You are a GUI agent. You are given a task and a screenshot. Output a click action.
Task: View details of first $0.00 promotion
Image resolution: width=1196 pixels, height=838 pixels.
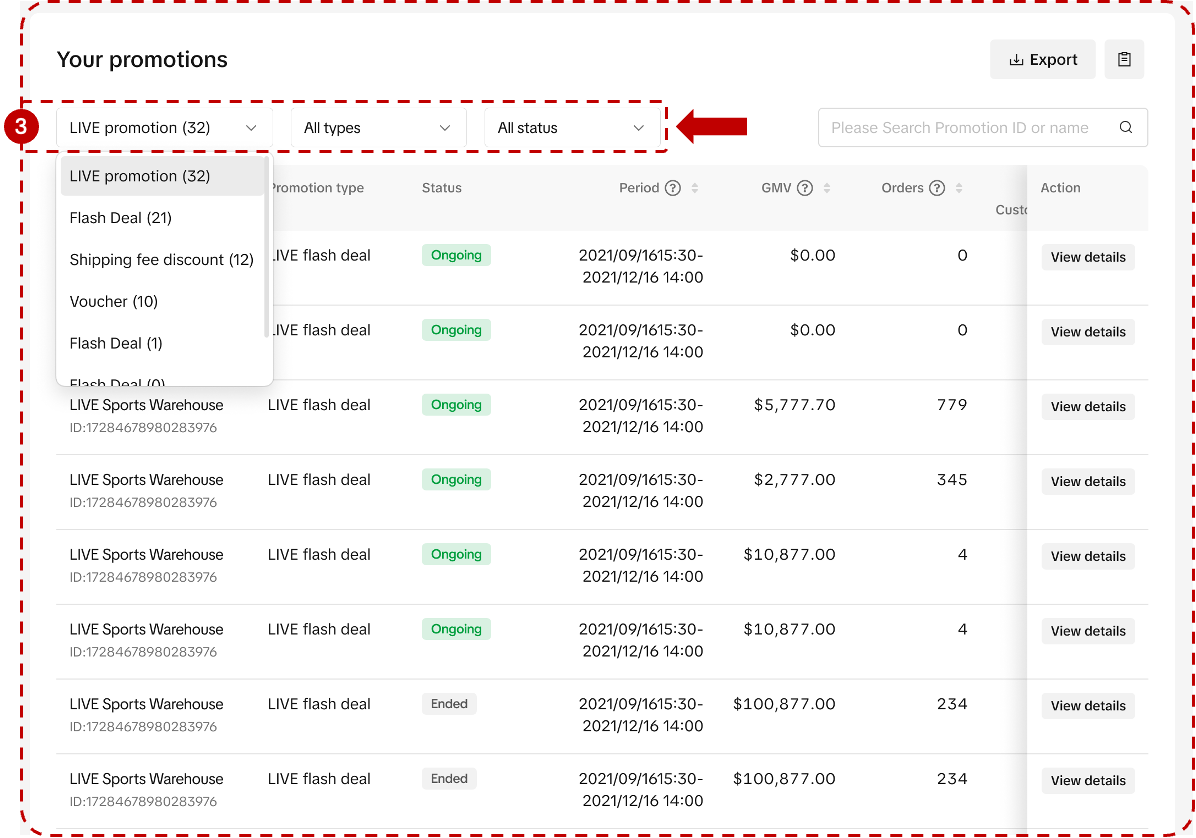(1088, 257)
